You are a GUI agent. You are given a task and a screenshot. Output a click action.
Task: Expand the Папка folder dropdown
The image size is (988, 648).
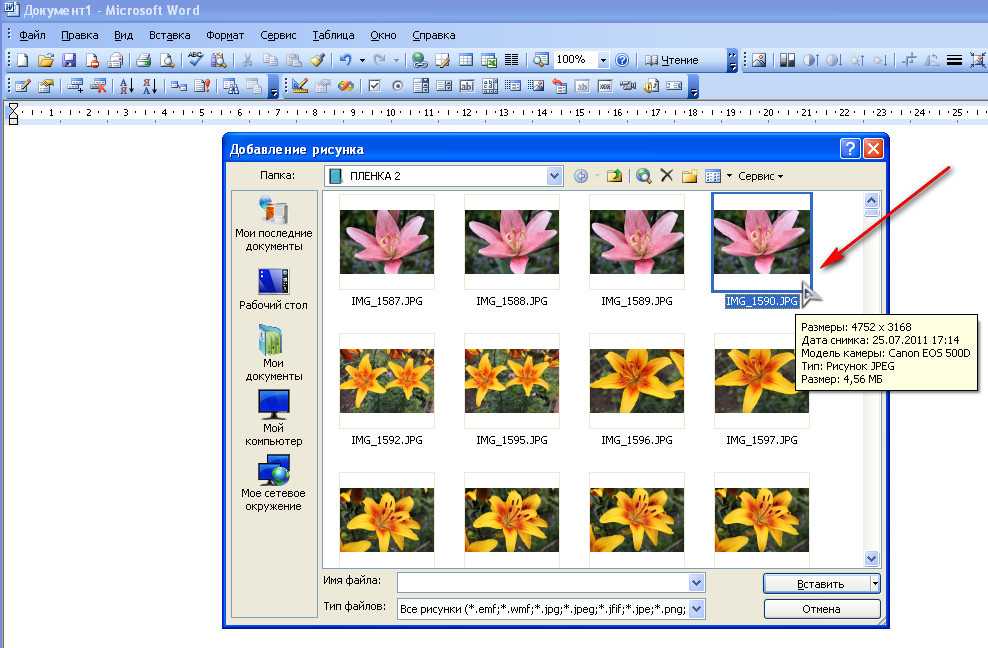555,176
